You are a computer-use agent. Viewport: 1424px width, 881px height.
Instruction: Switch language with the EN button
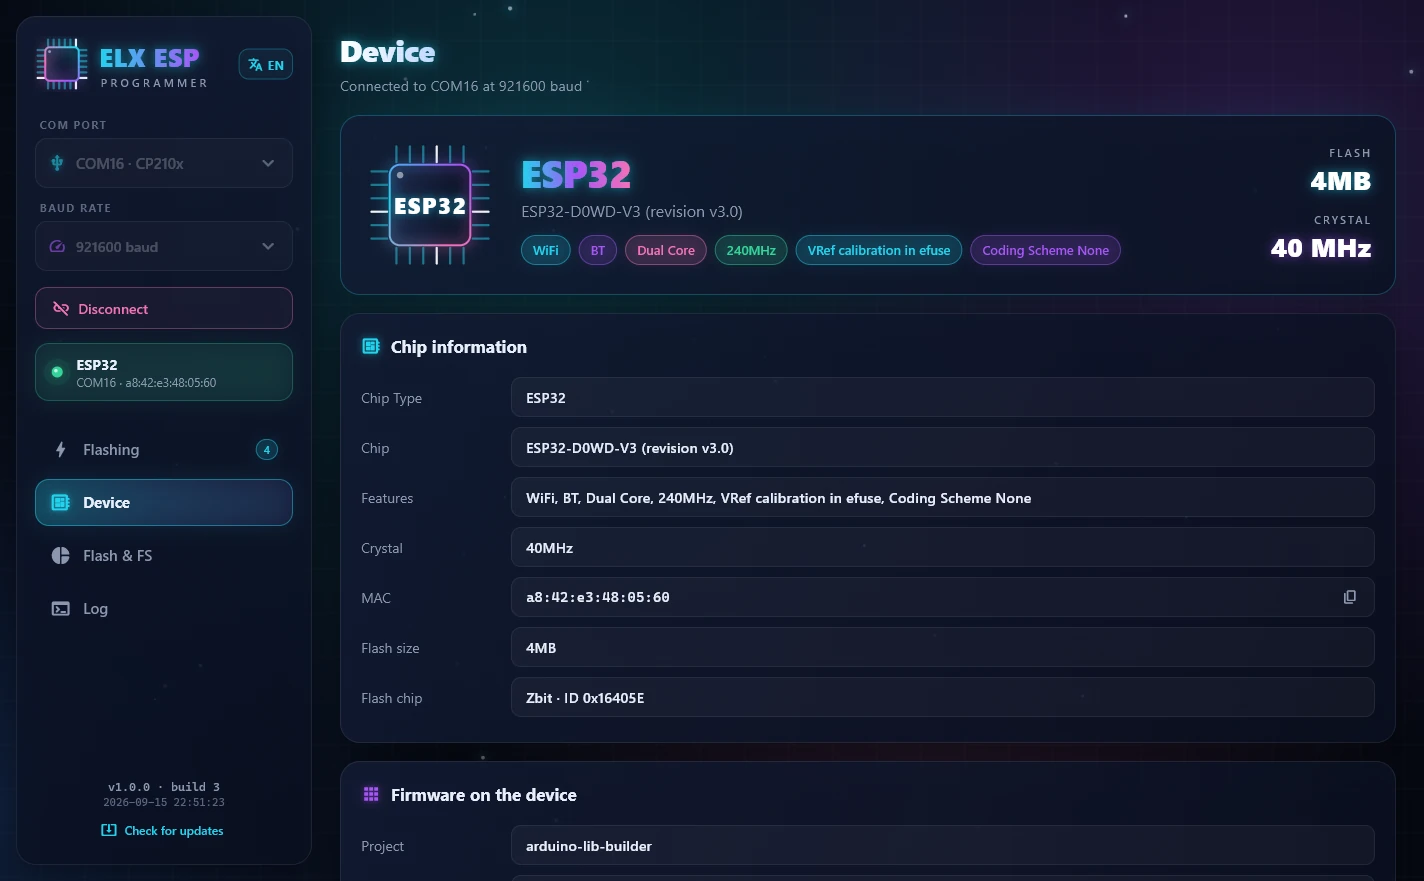click(x=266, y=64)
